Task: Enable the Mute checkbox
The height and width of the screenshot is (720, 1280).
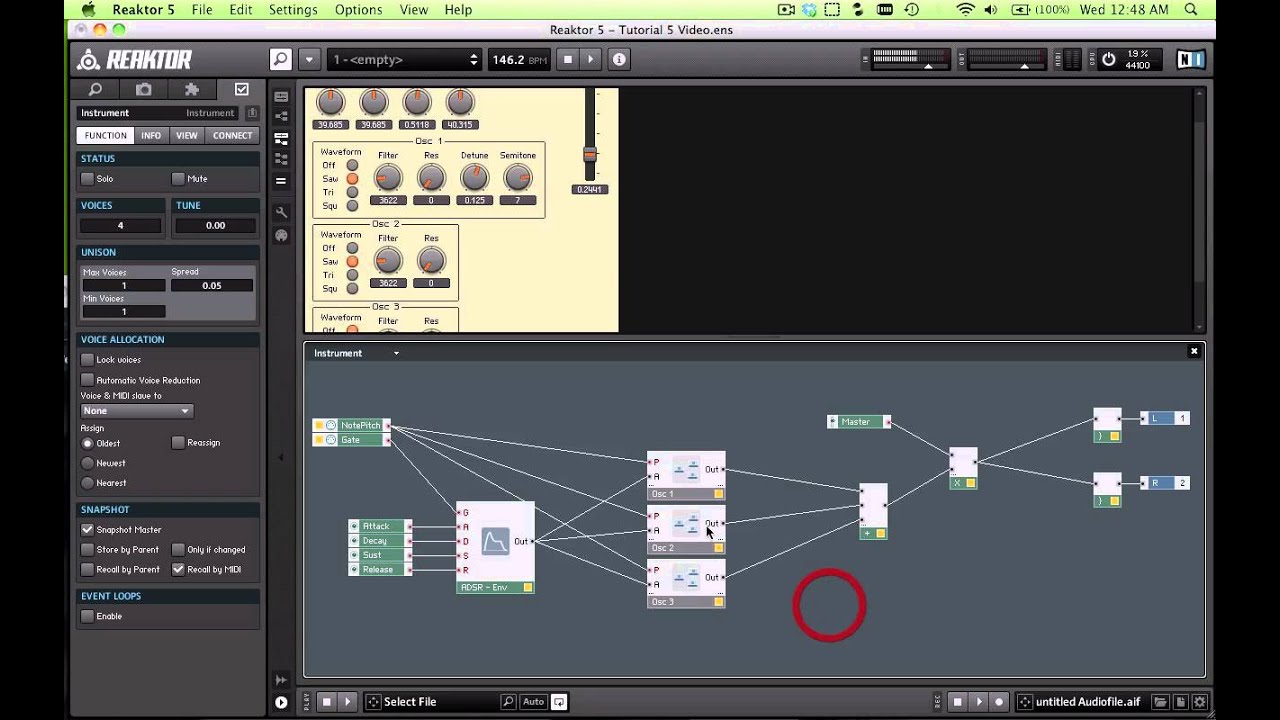Action: [x=178, y=178]
